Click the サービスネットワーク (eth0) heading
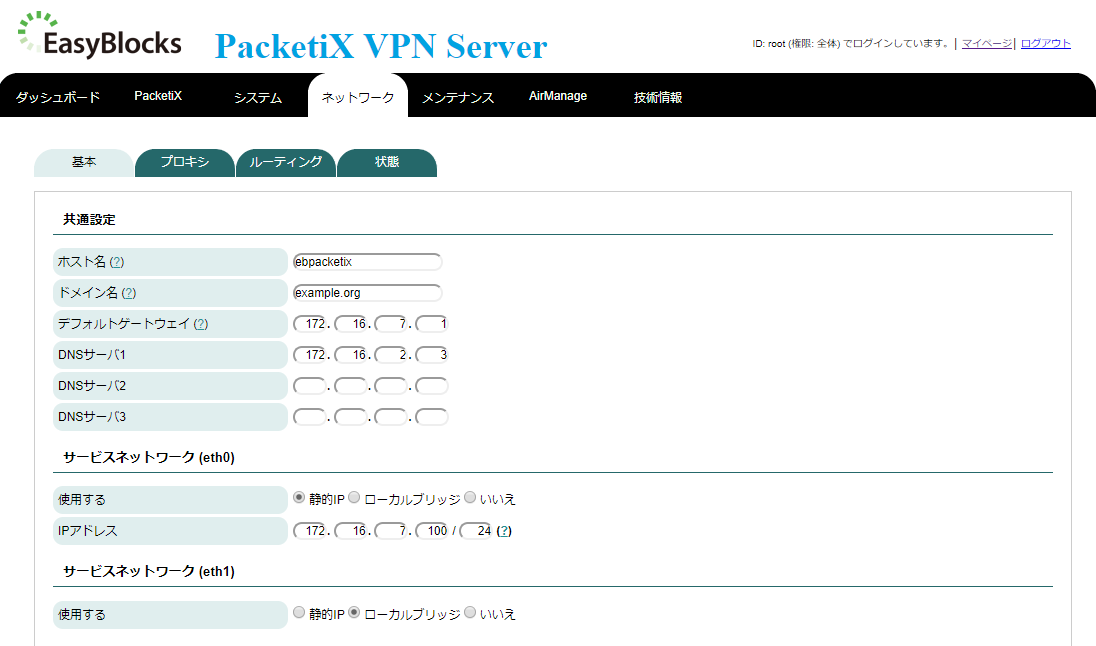 pos(149,457)
